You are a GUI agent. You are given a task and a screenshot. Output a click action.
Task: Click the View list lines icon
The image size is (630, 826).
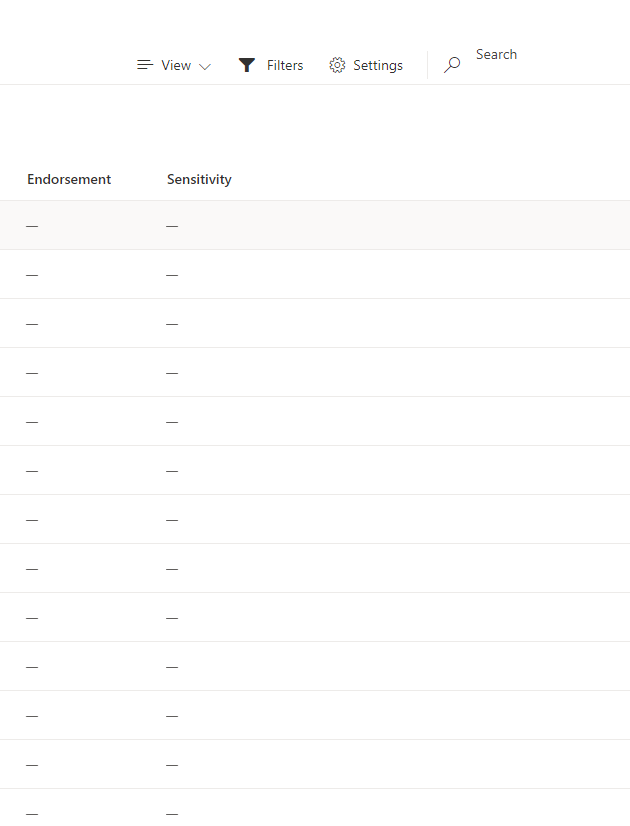pyautogui.click(x=145, y=65)
